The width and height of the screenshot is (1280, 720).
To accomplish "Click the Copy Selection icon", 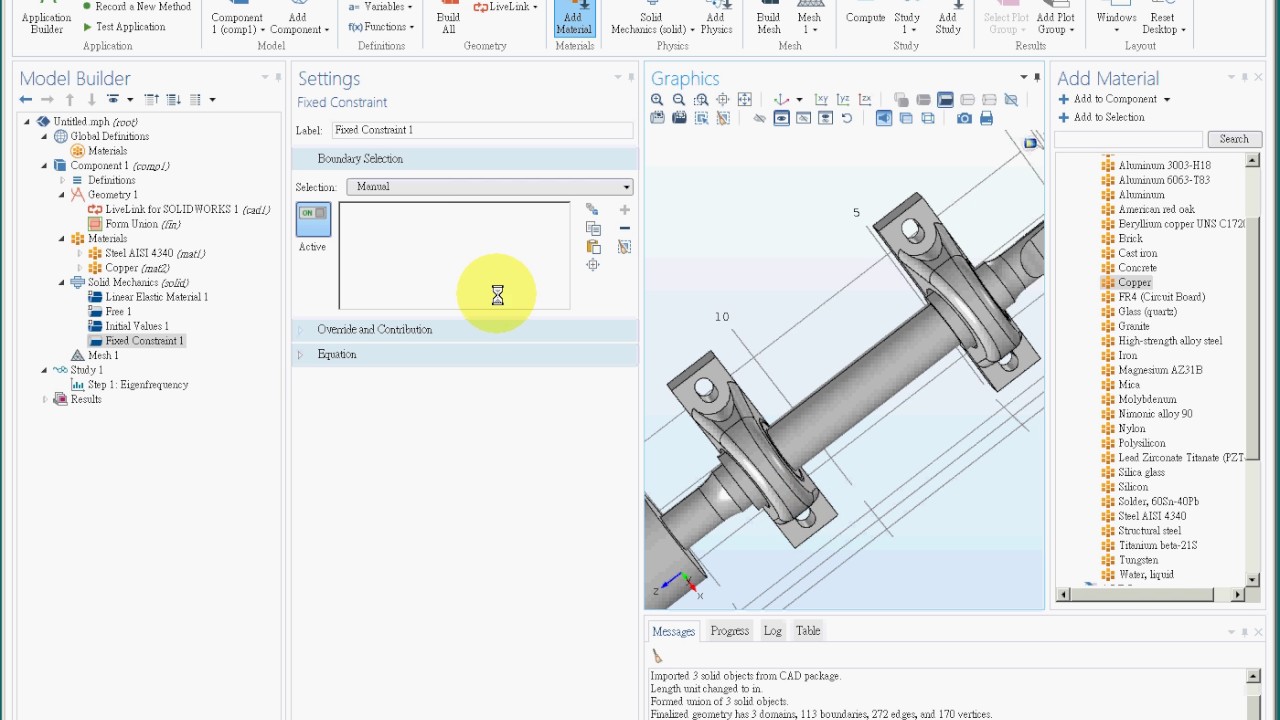I will pos(593,228).
